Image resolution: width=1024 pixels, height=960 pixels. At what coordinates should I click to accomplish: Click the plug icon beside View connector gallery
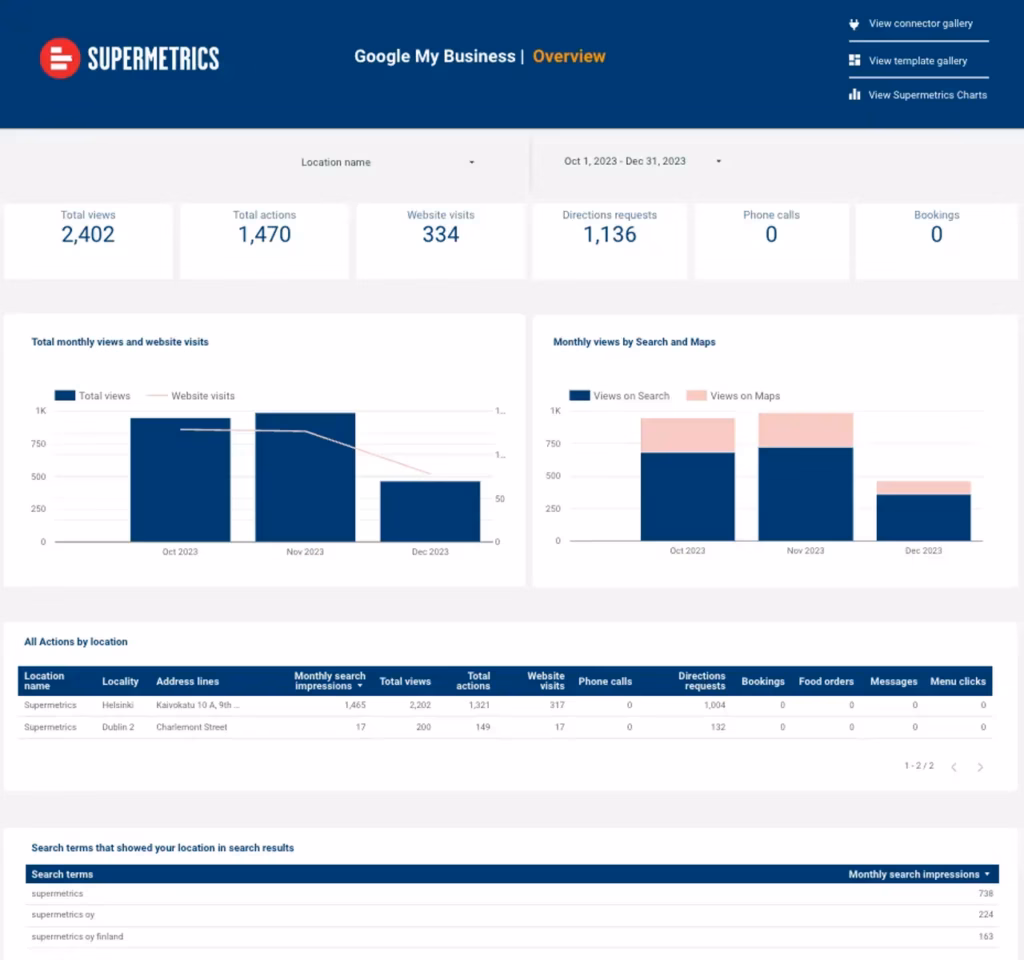[854, 23]
